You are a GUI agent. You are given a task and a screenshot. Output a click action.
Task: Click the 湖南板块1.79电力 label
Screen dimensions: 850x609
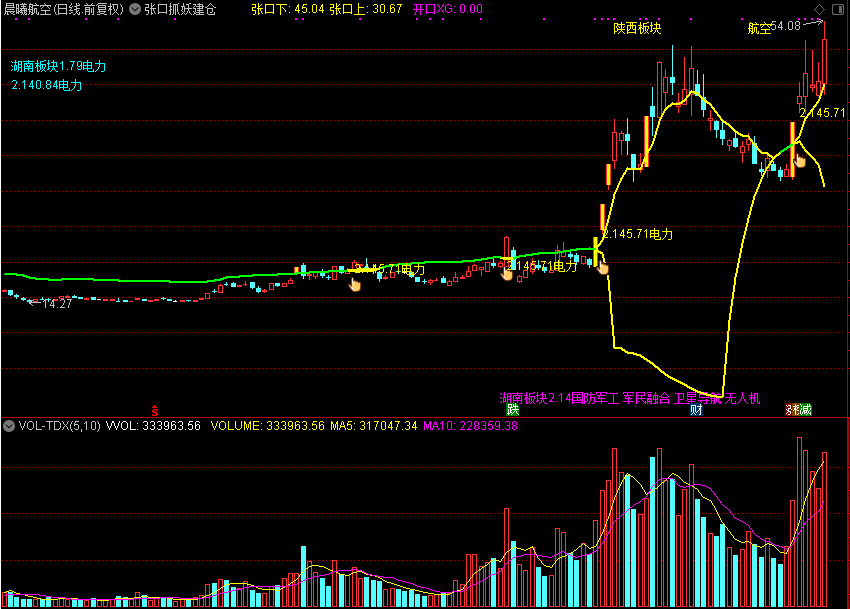[x=59, y=66]
